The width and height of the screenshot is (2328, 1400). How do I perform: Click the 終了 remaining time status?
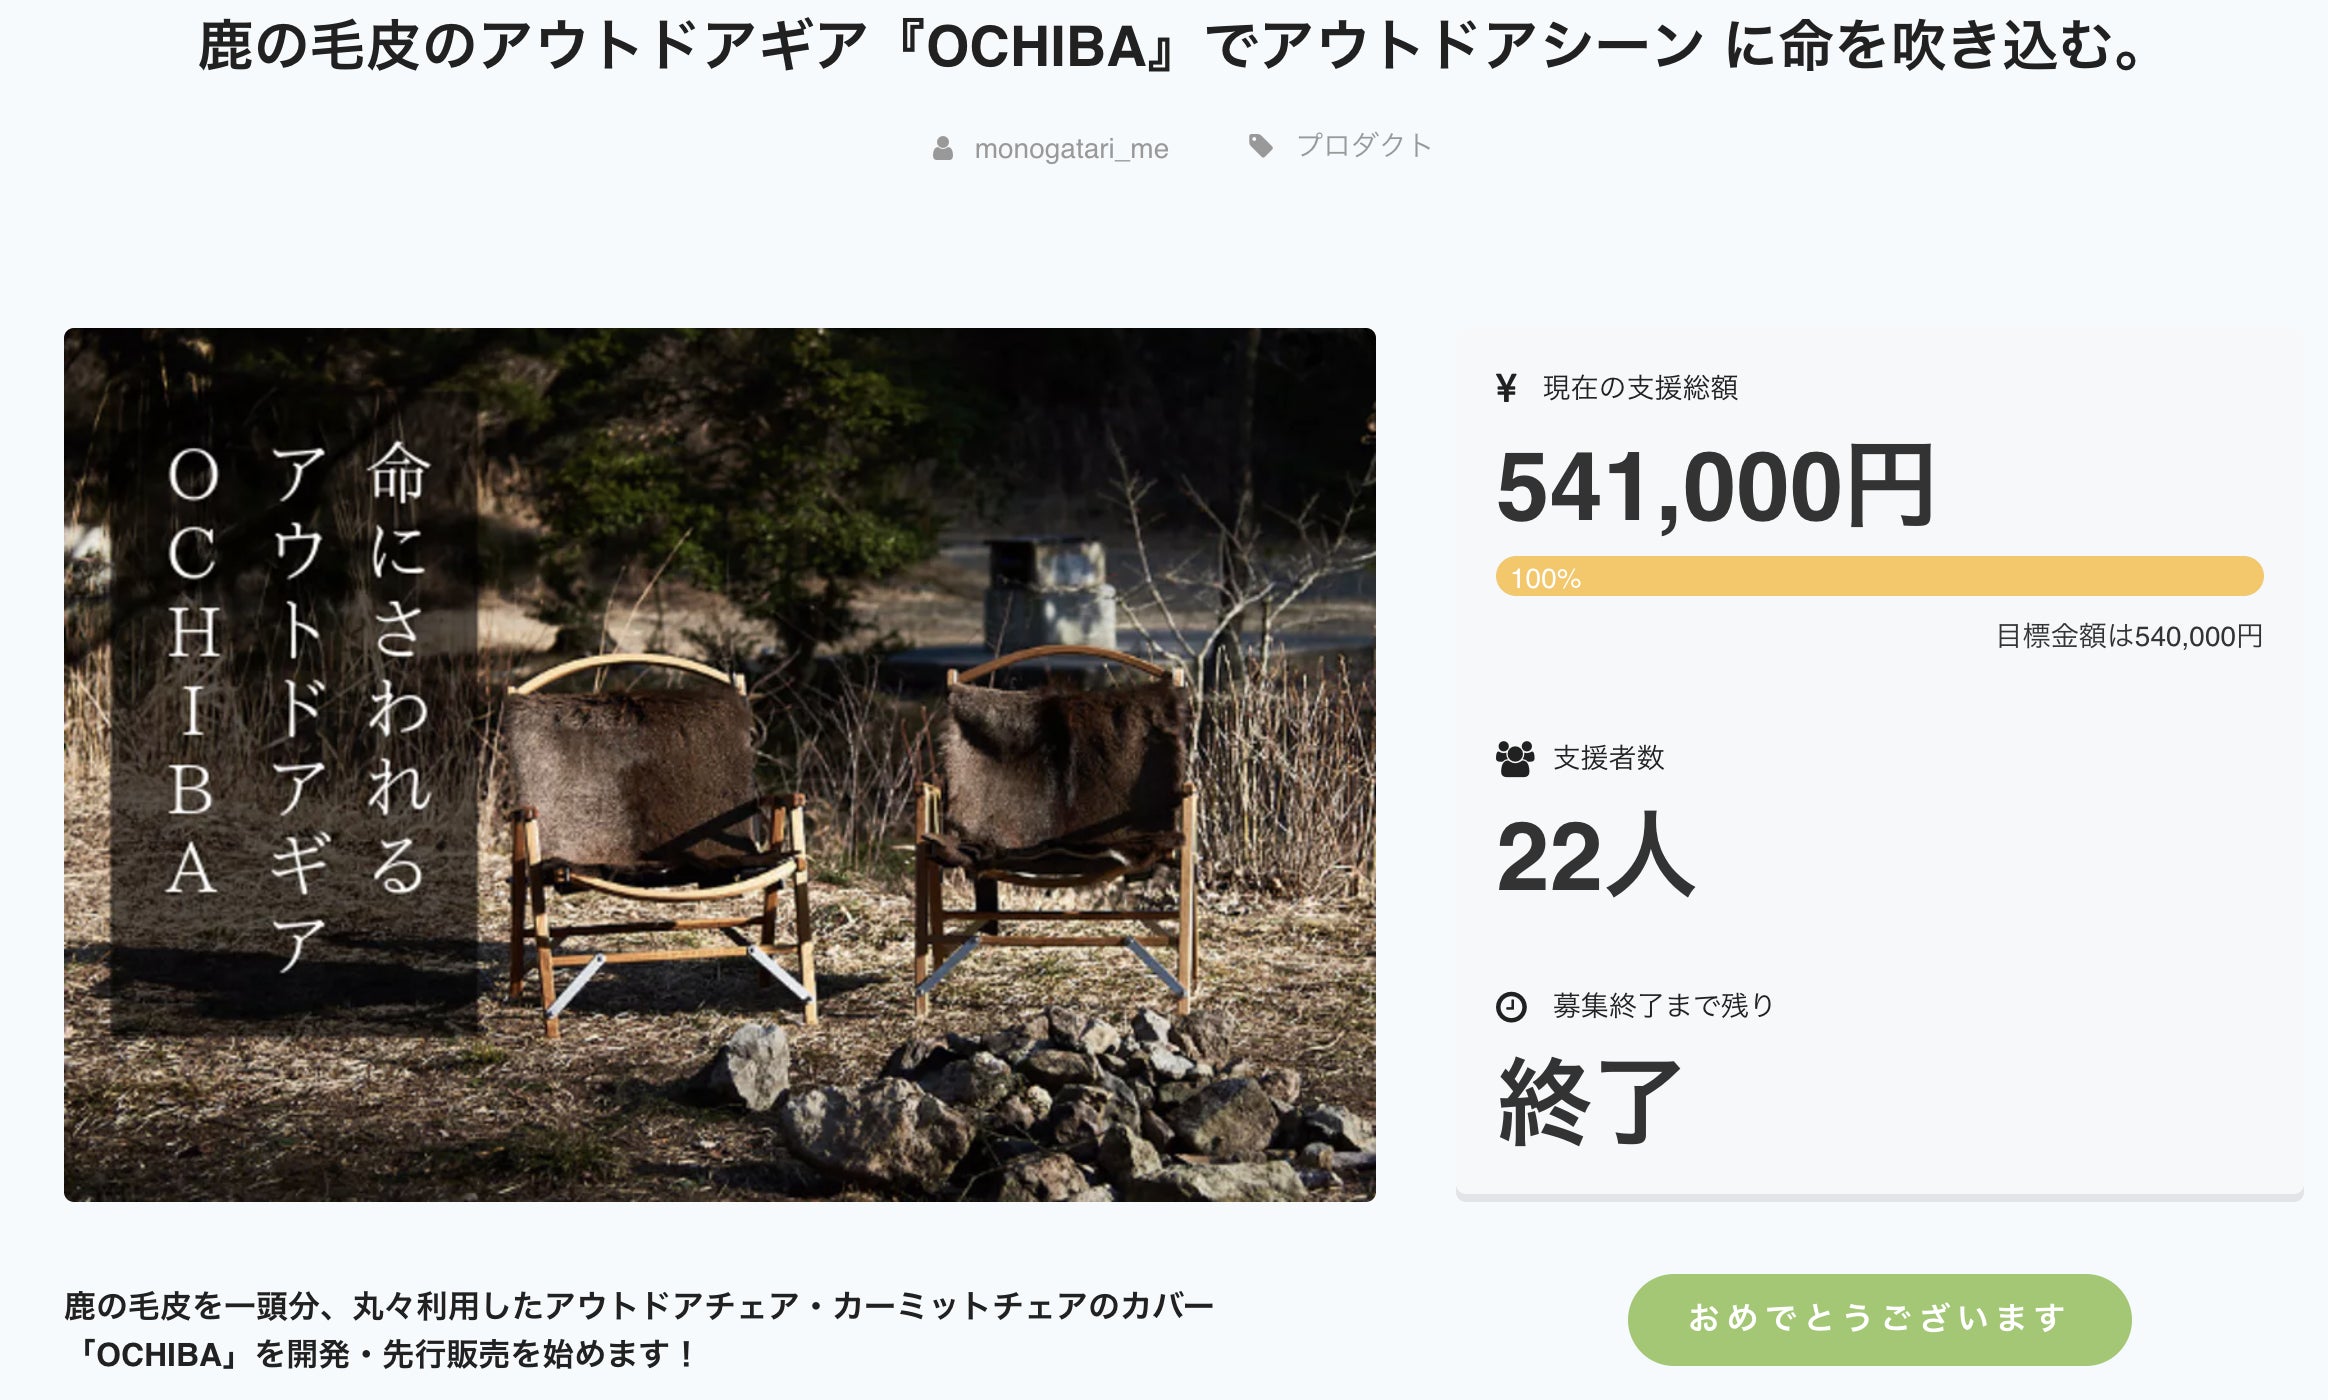1589,1102
